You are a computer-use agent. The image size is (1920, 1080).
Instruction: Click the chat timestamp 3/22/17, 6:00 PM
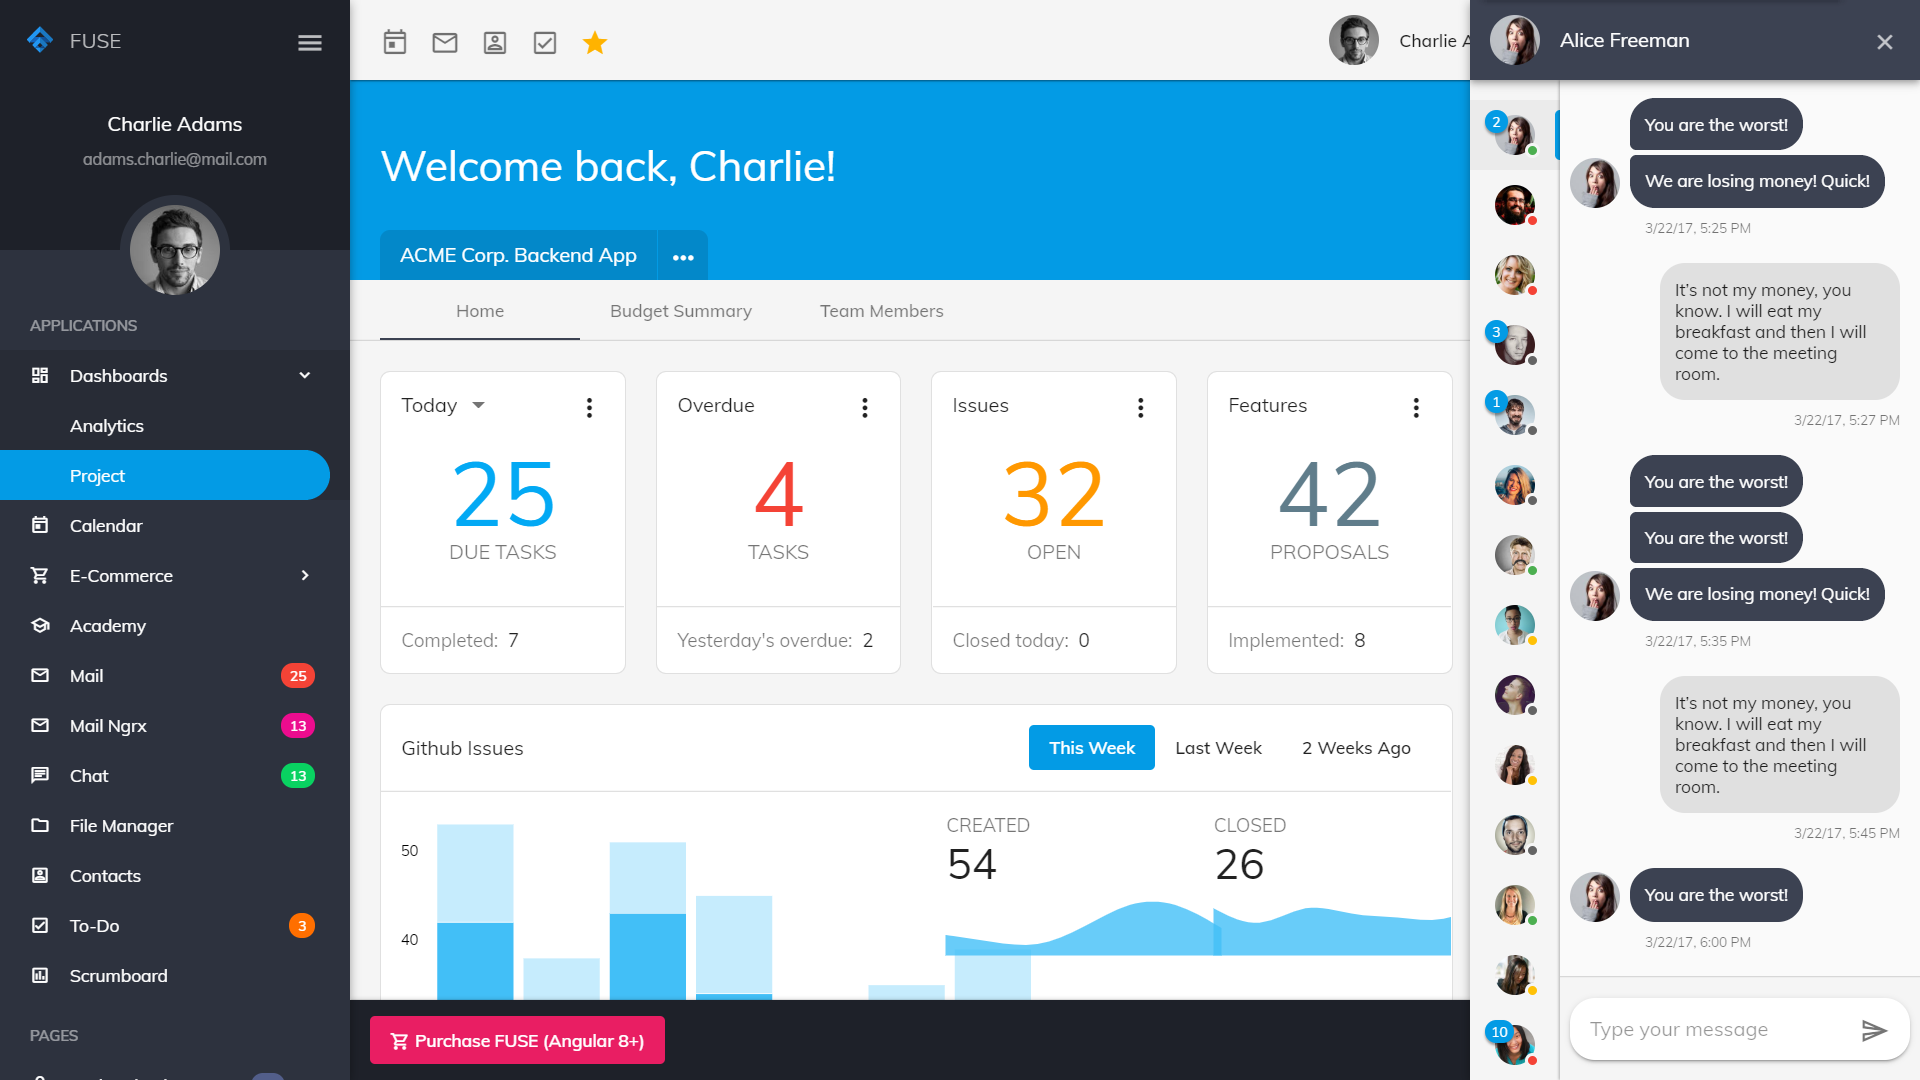click(1698, 942)
